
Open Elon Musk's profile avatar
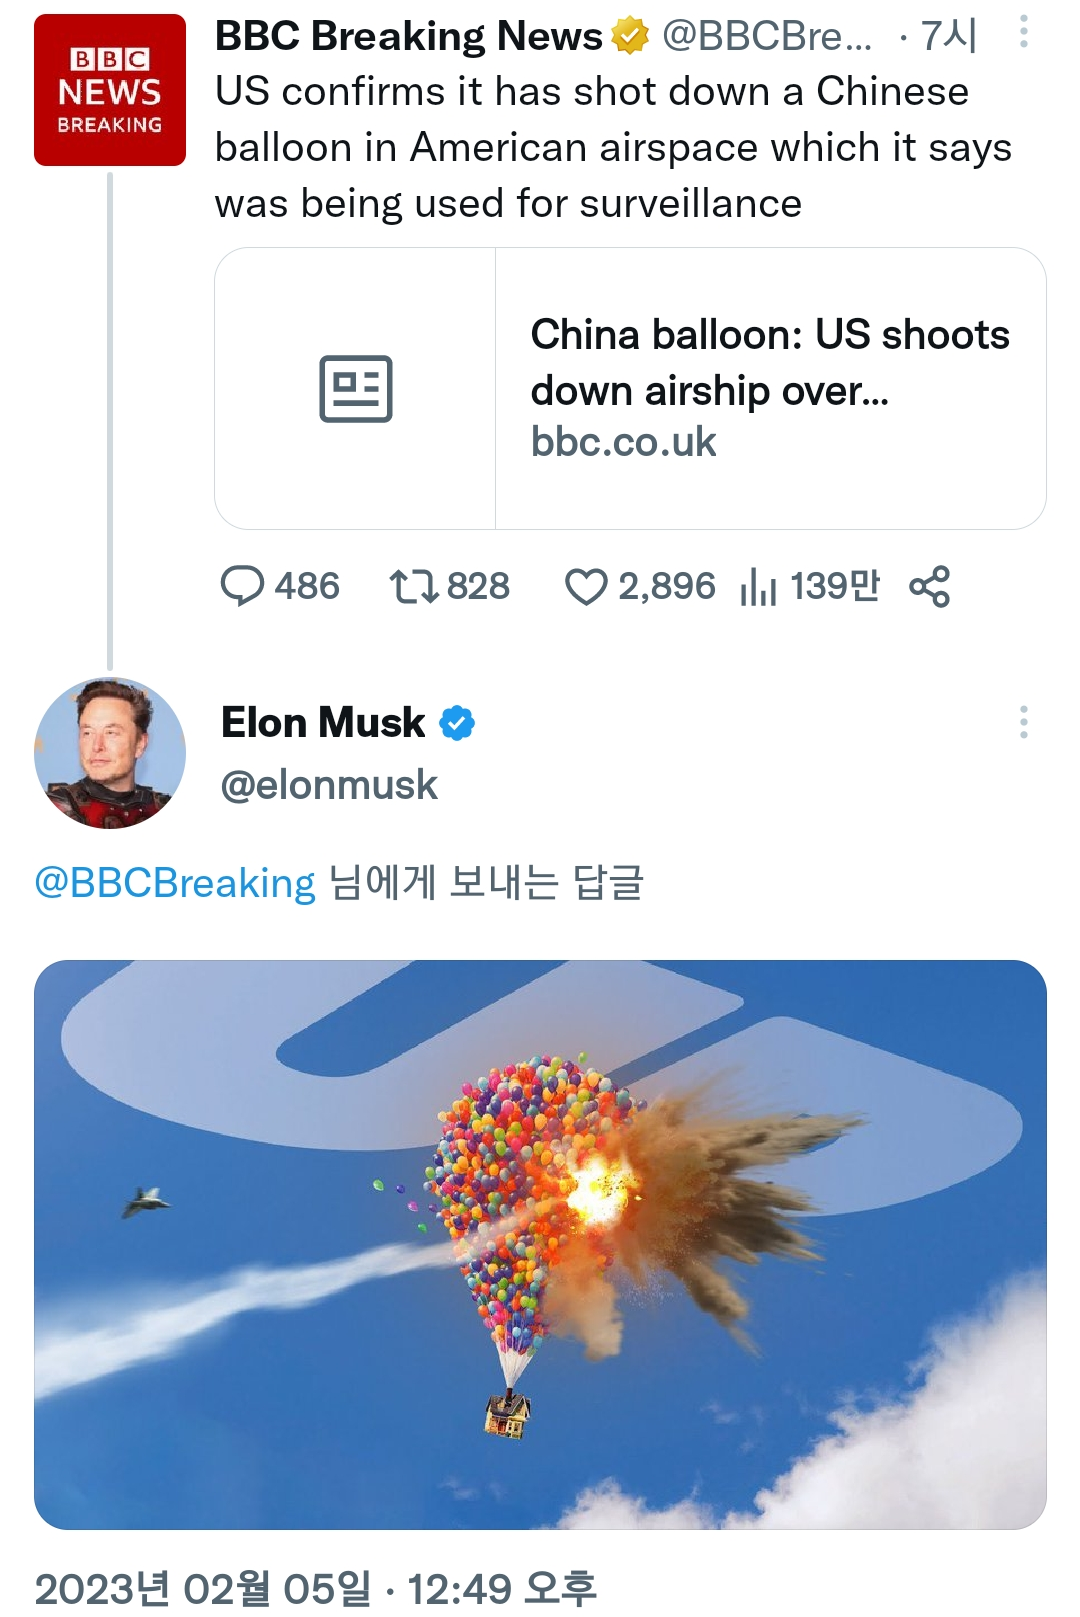(110, 753)
